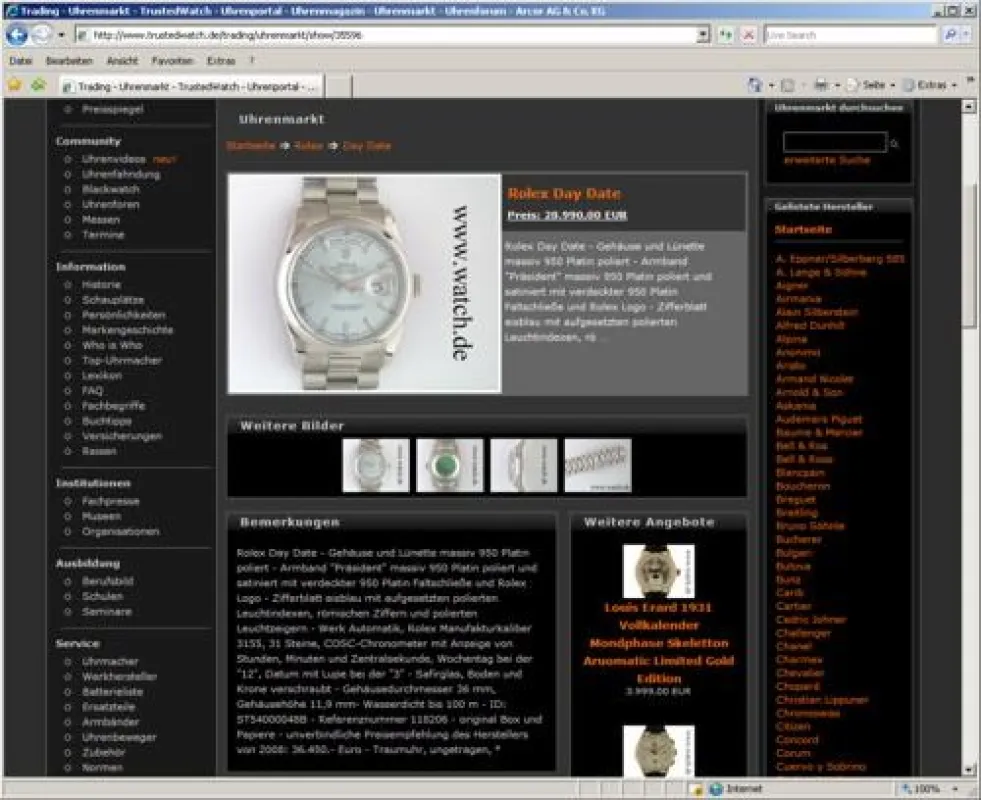This screenshot has height=800, width=981.
Task: Open the bracelet thumbnail image
Action: tap(597, 465)
